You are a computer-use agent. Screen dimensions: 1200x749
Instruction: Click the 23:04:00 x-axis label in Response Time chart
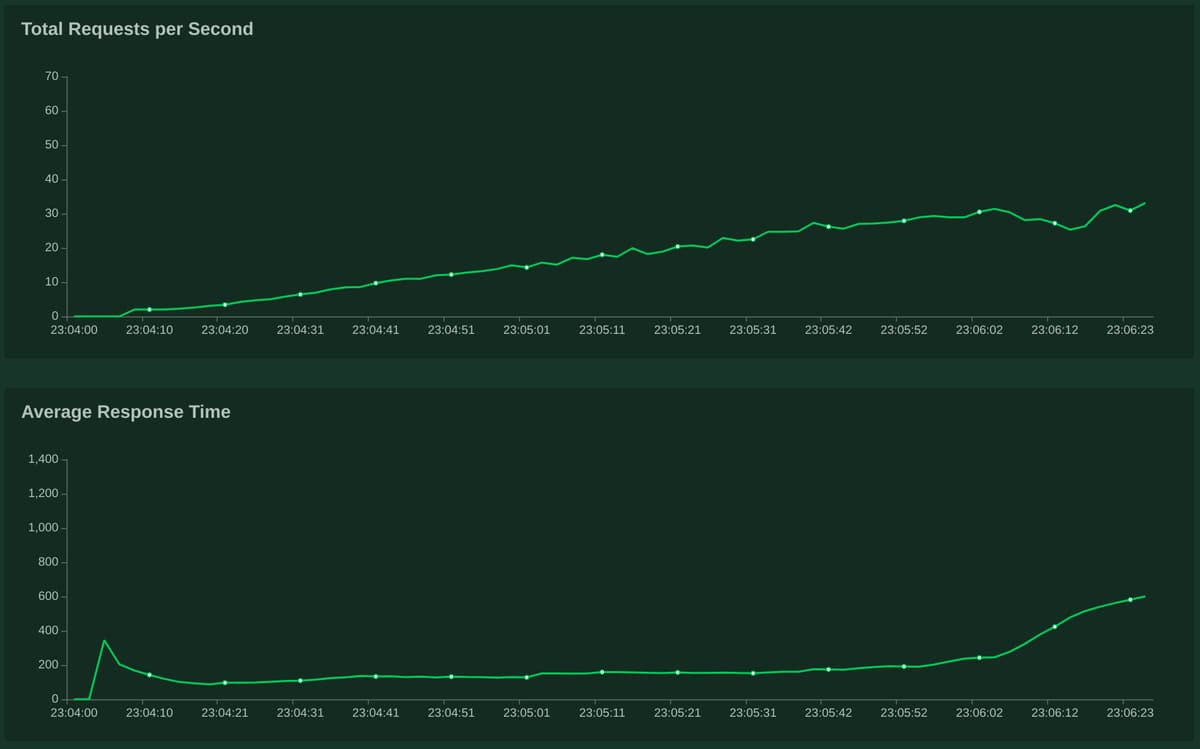tap(74, 713)
